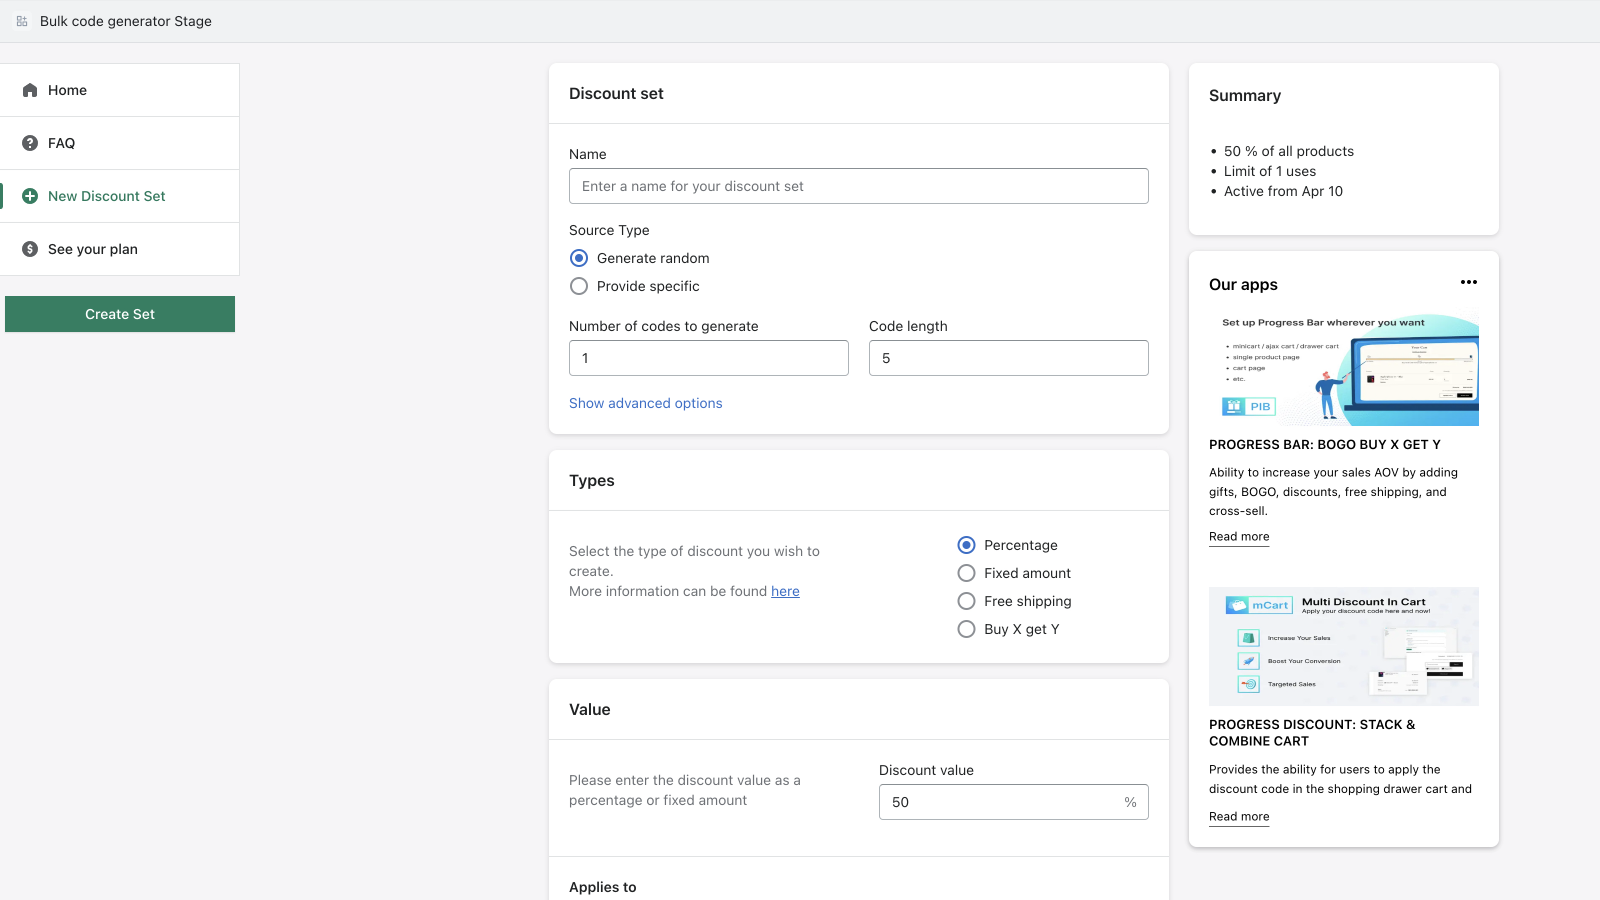Choose the Fixed amount discount type
This screenshot has height=900, width=1600.
click(966, 573)
